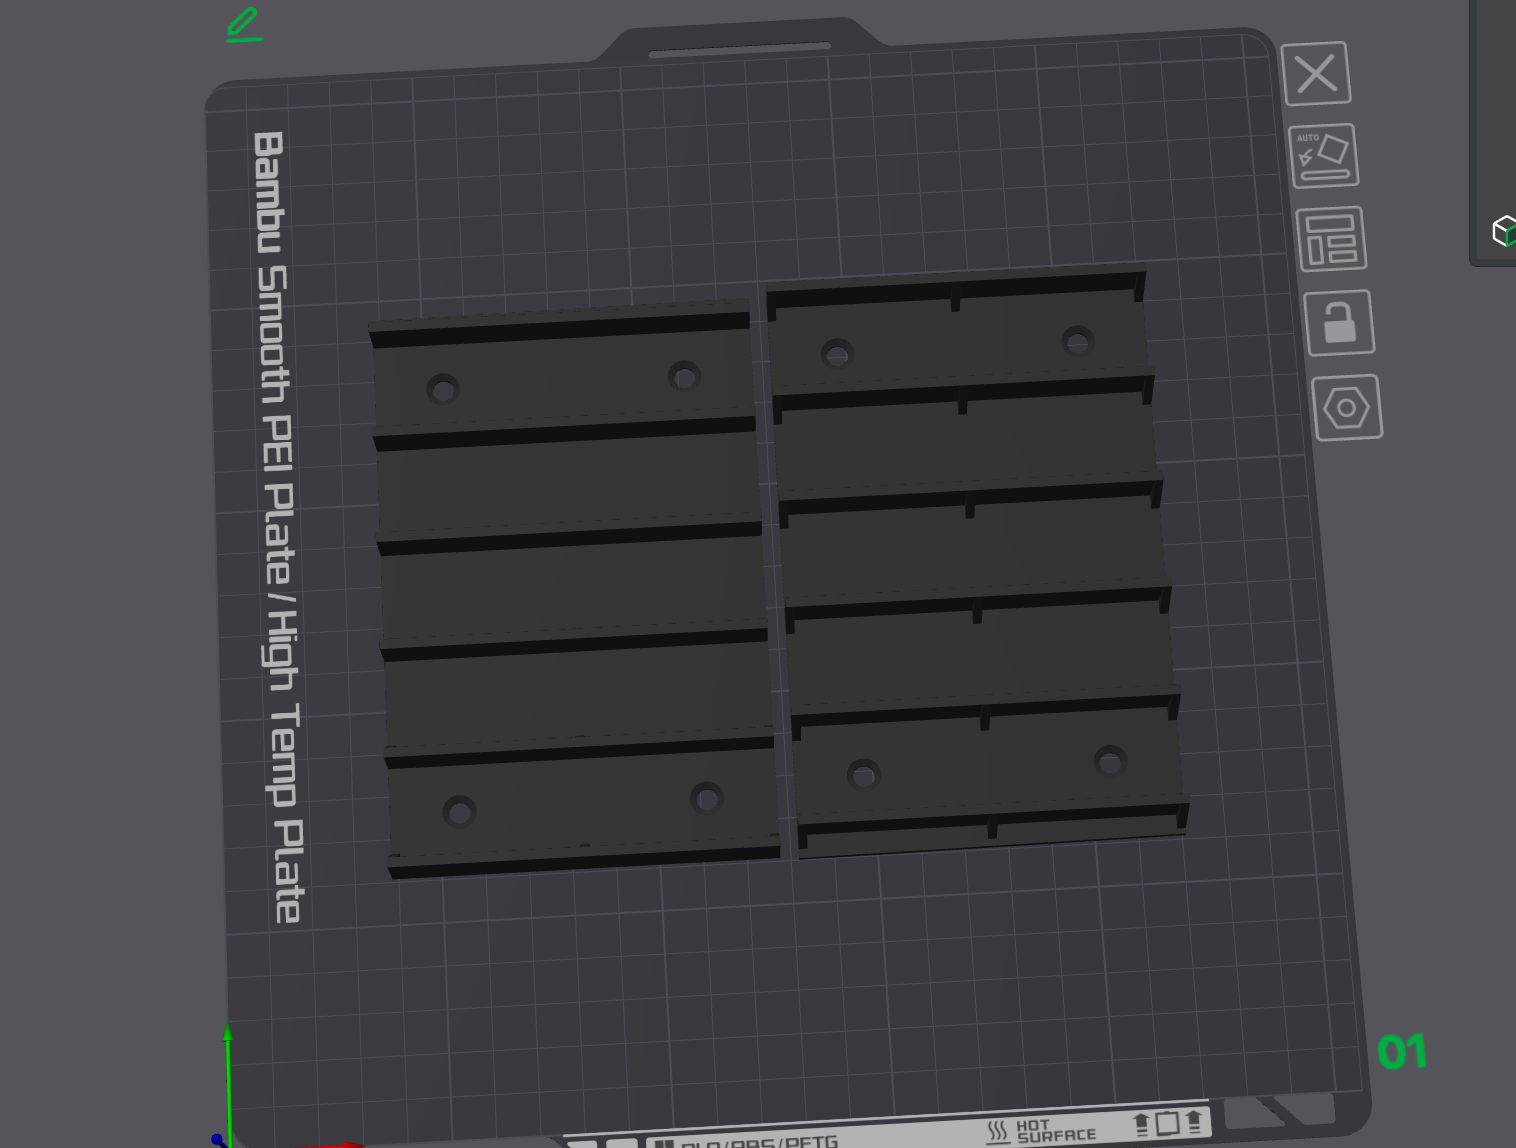Click the green pencil plate name icon
This screenshot has height=1148, width=1516.
click(244, 25)
